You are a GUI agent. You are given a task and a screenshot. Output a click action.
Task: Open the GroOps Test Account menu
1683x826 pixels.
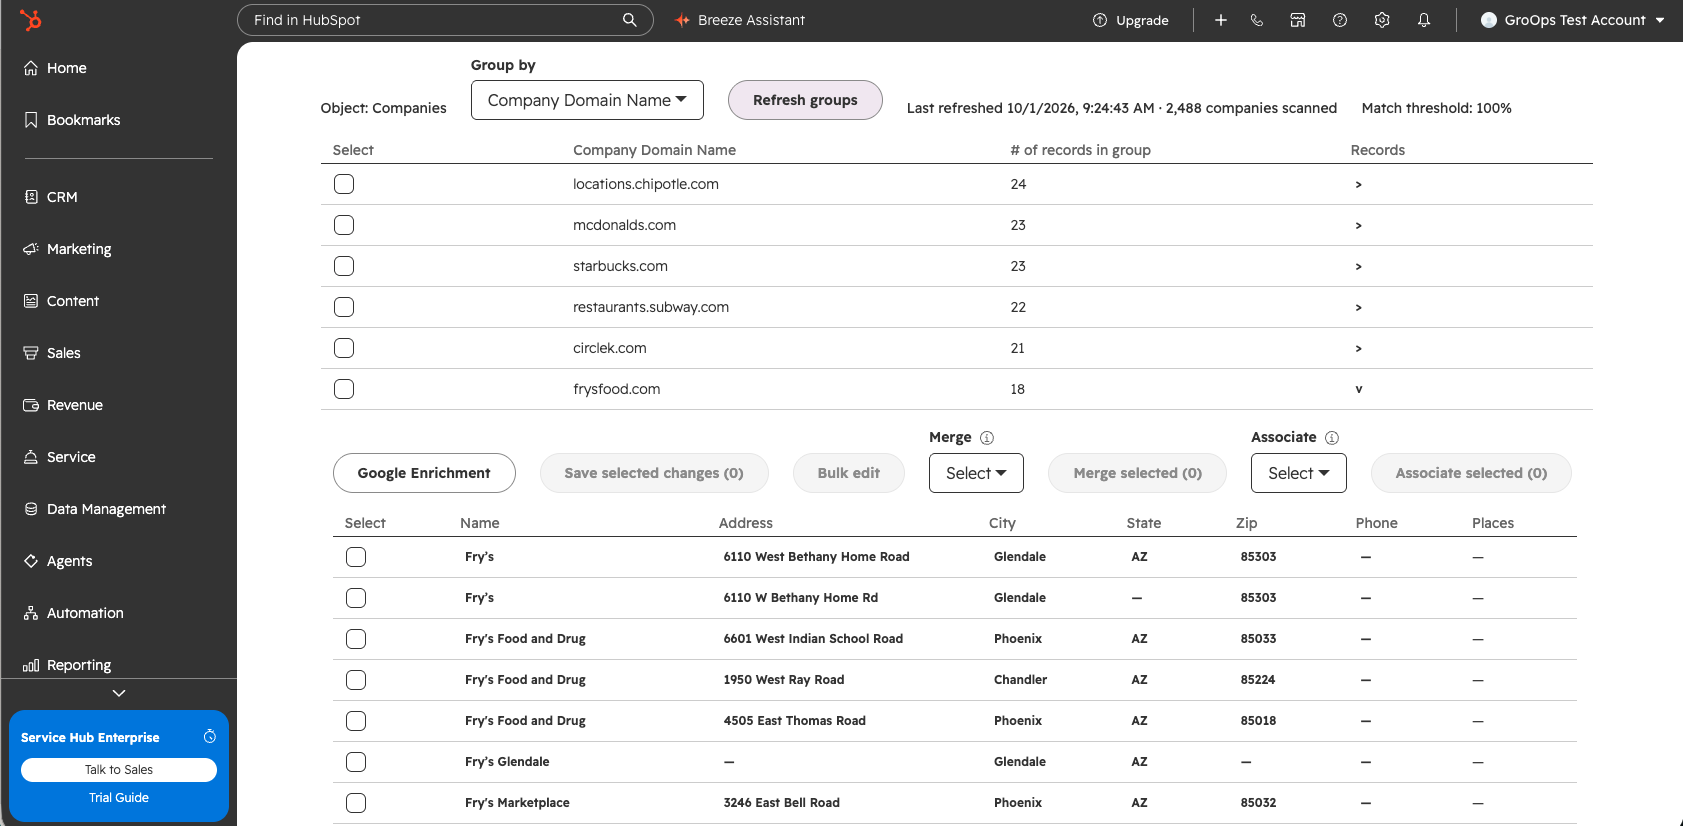(x=1572, y=20)
